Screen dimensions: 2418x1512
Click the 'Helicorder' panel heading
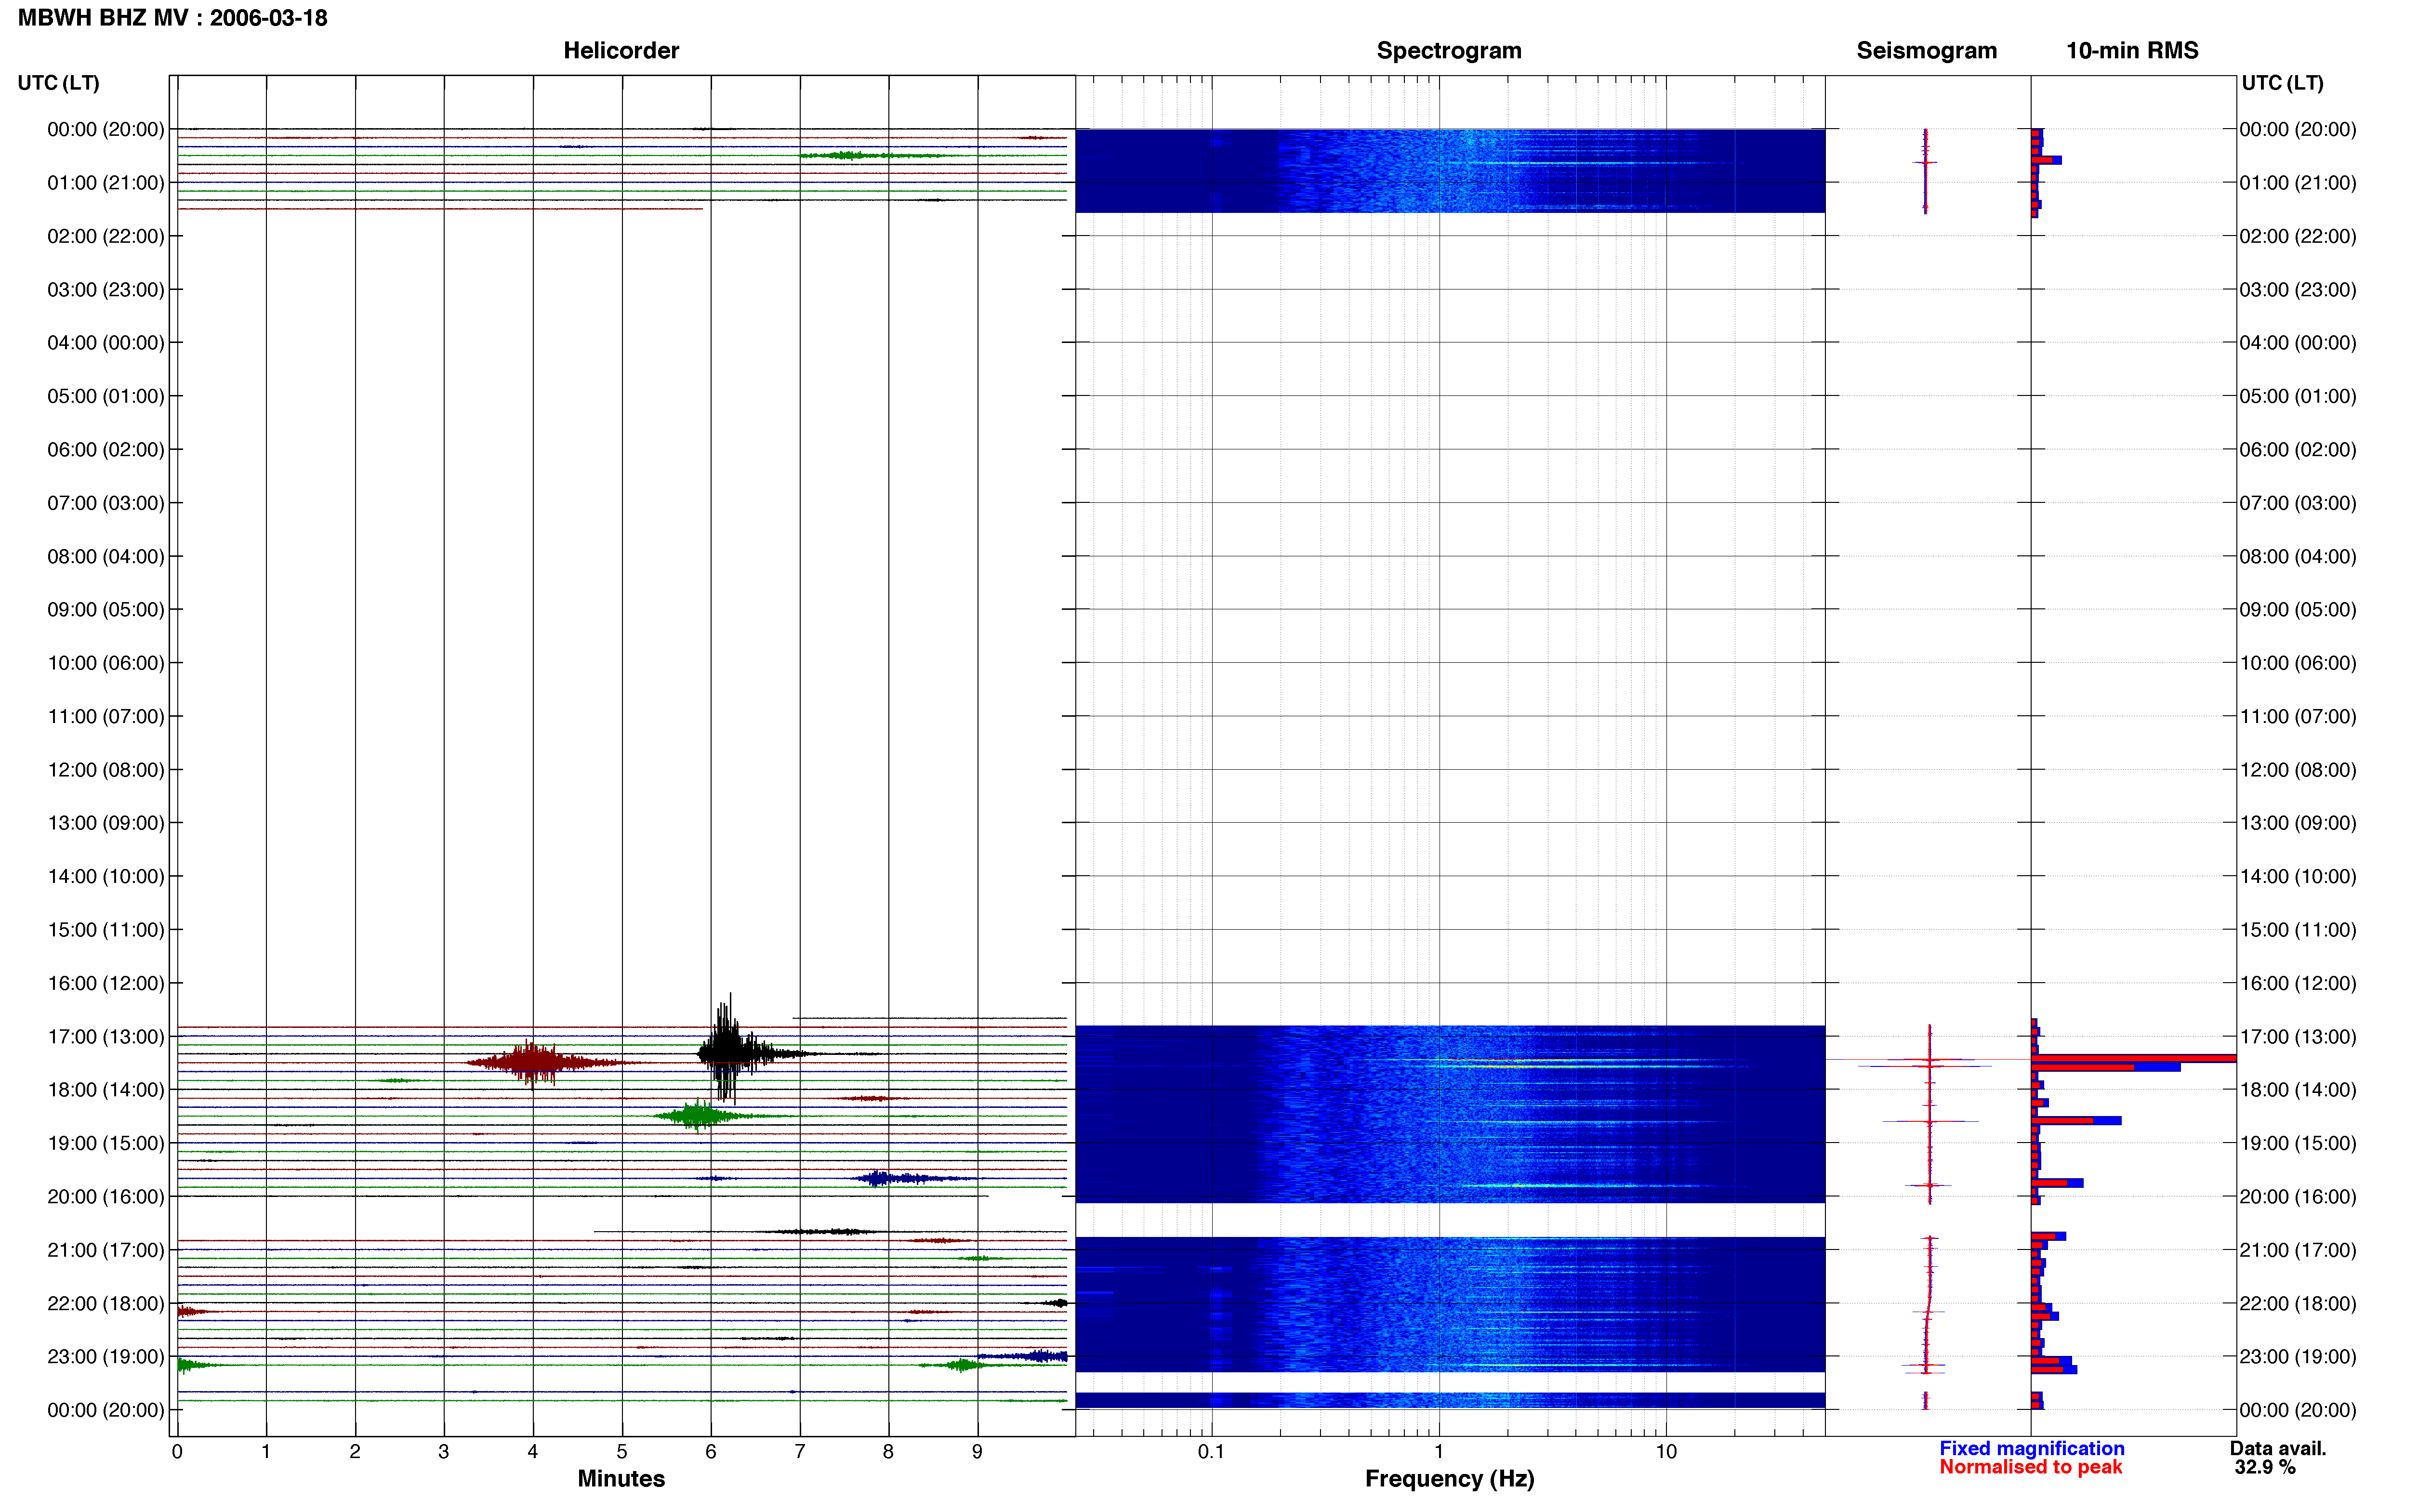621,51
